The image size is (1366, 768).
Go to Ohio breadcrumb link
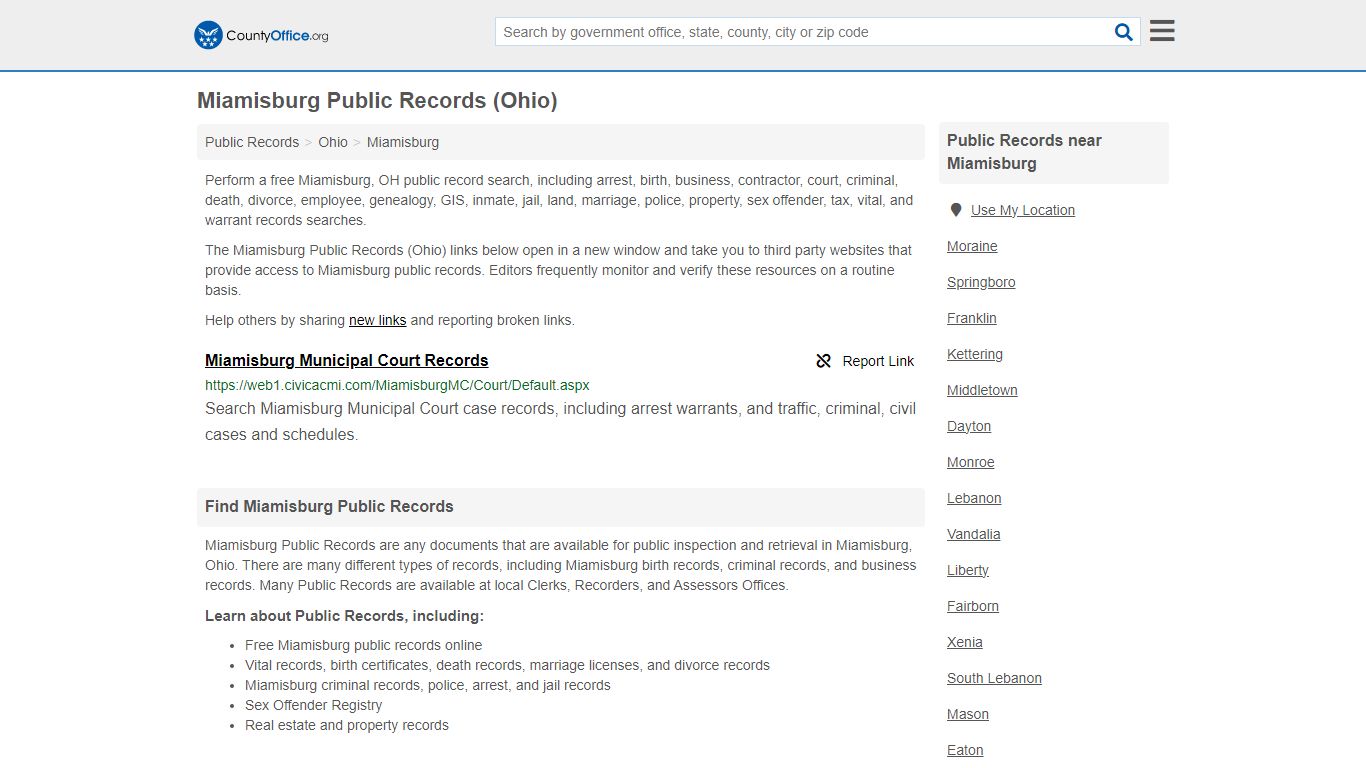click(x=333, y=142)
